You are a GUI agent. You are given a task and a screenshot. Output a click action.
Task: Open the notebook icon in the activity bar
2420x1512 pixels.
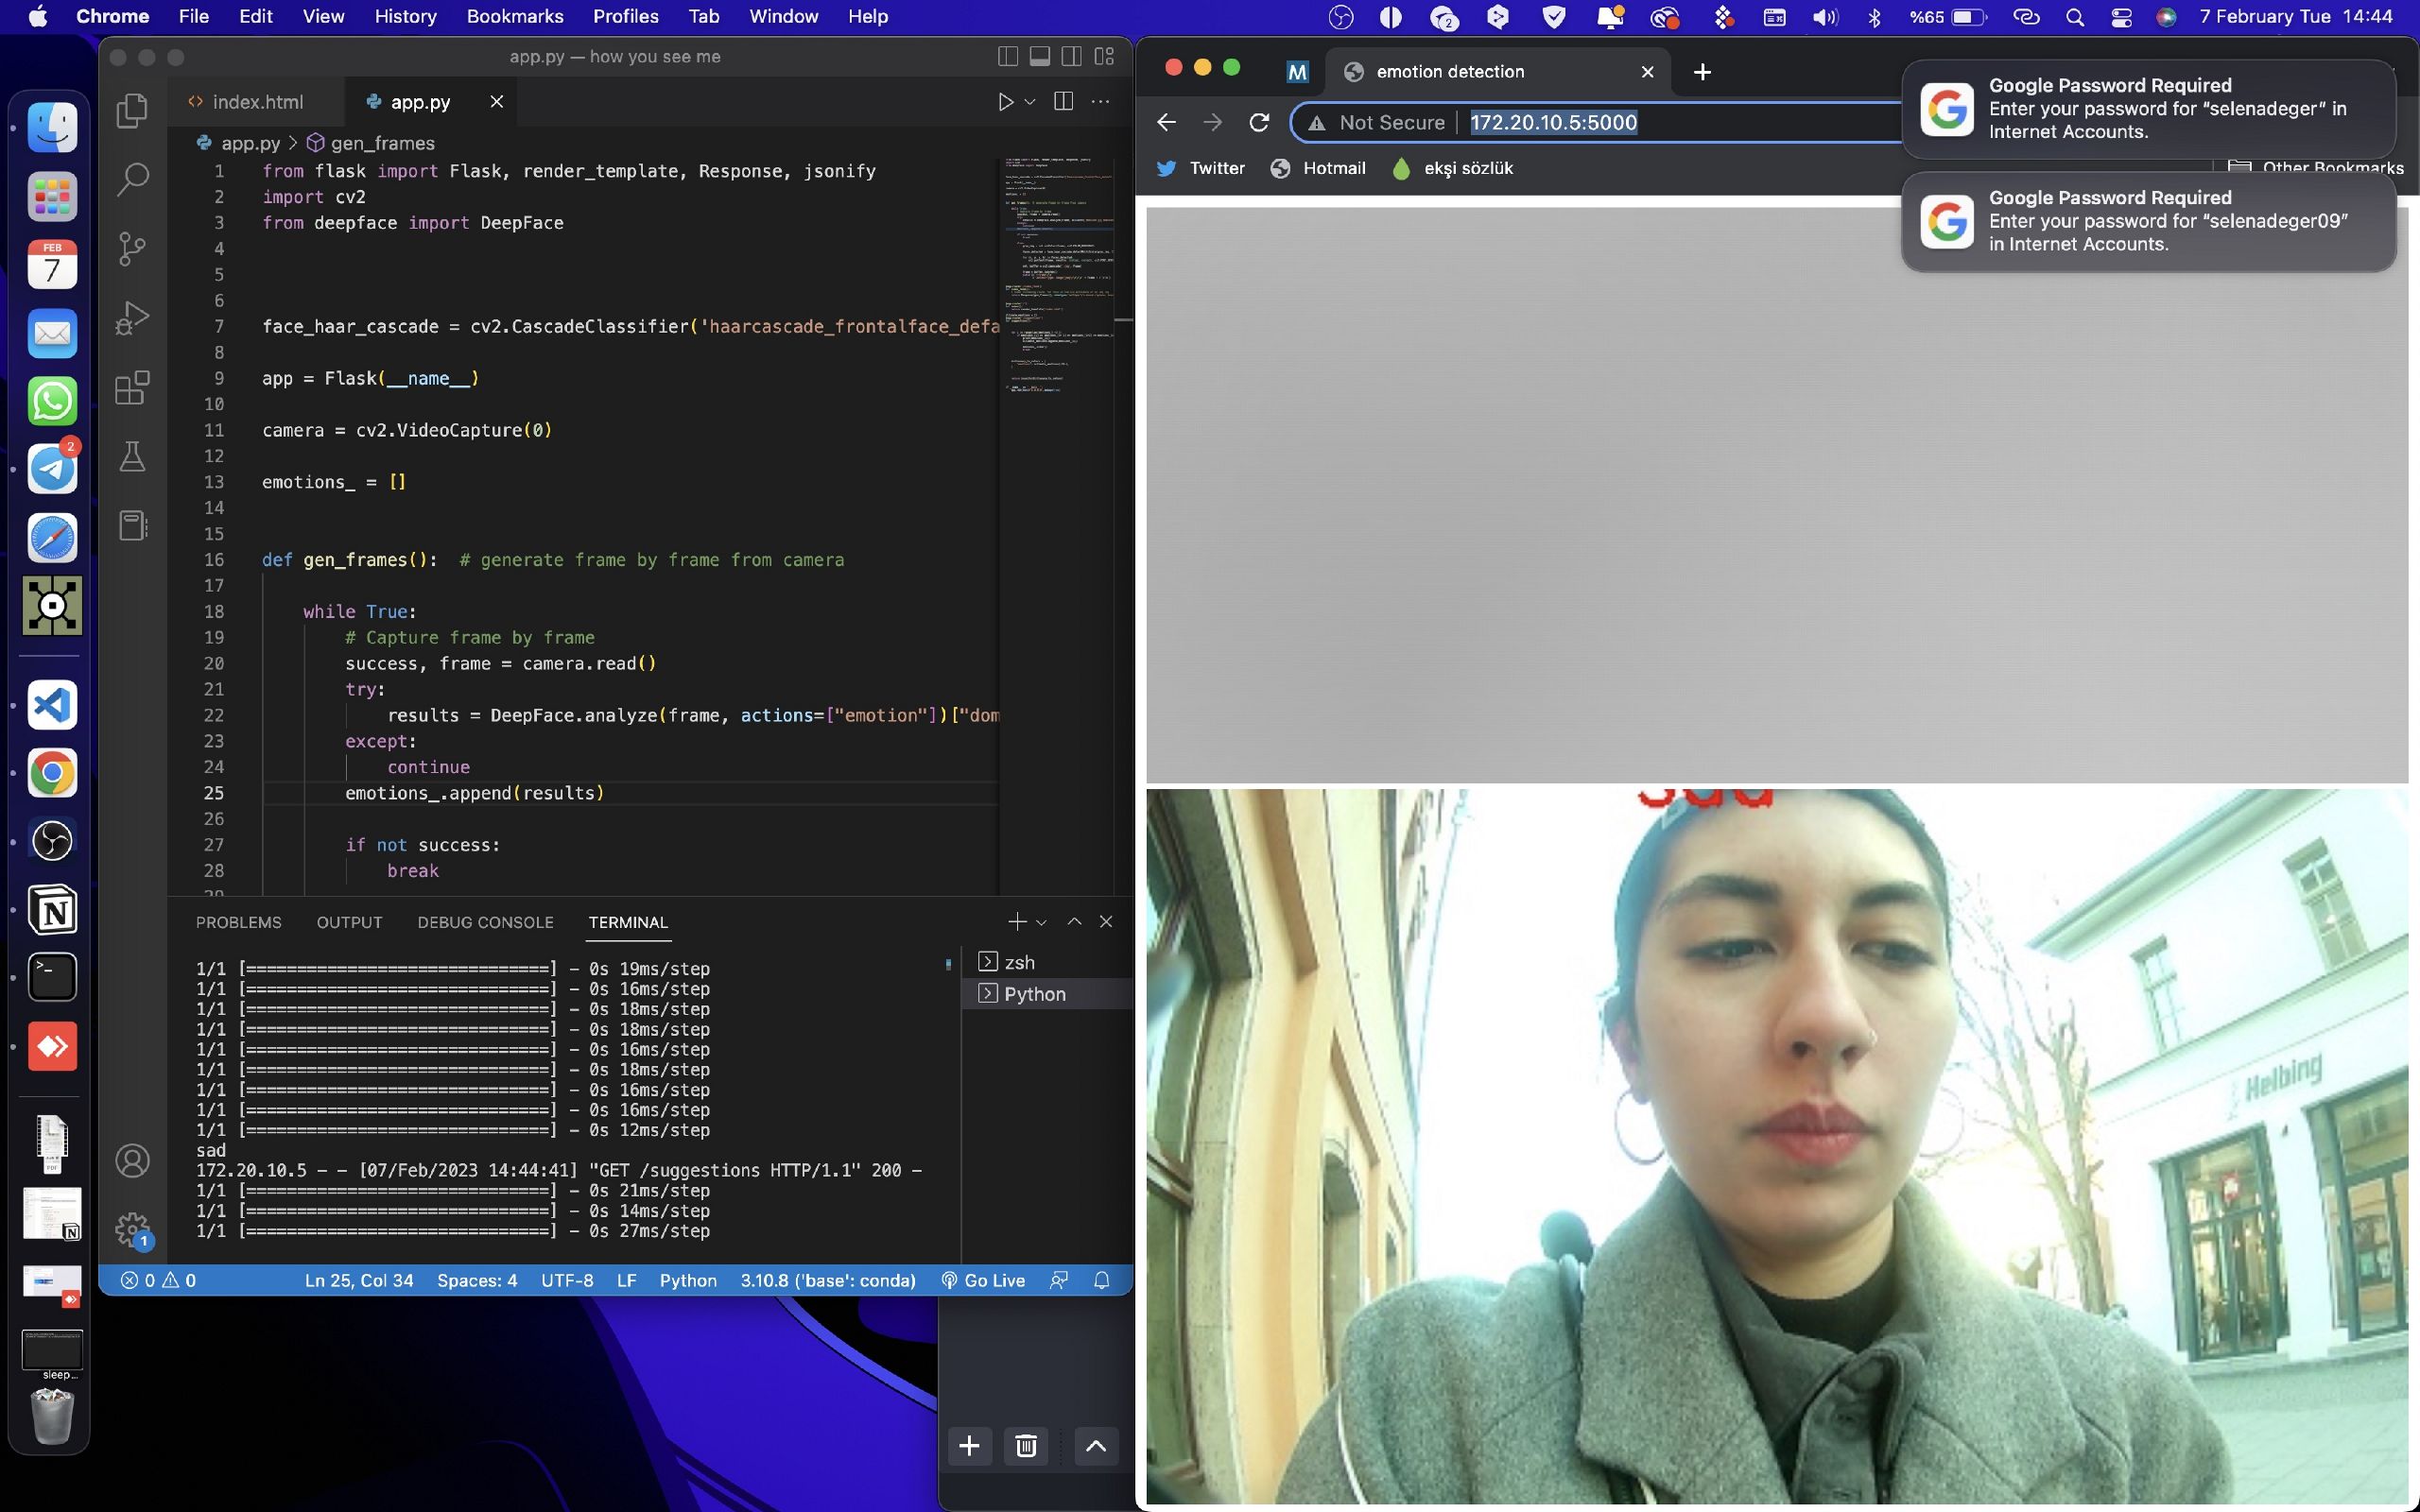click(x=132, y=525)
